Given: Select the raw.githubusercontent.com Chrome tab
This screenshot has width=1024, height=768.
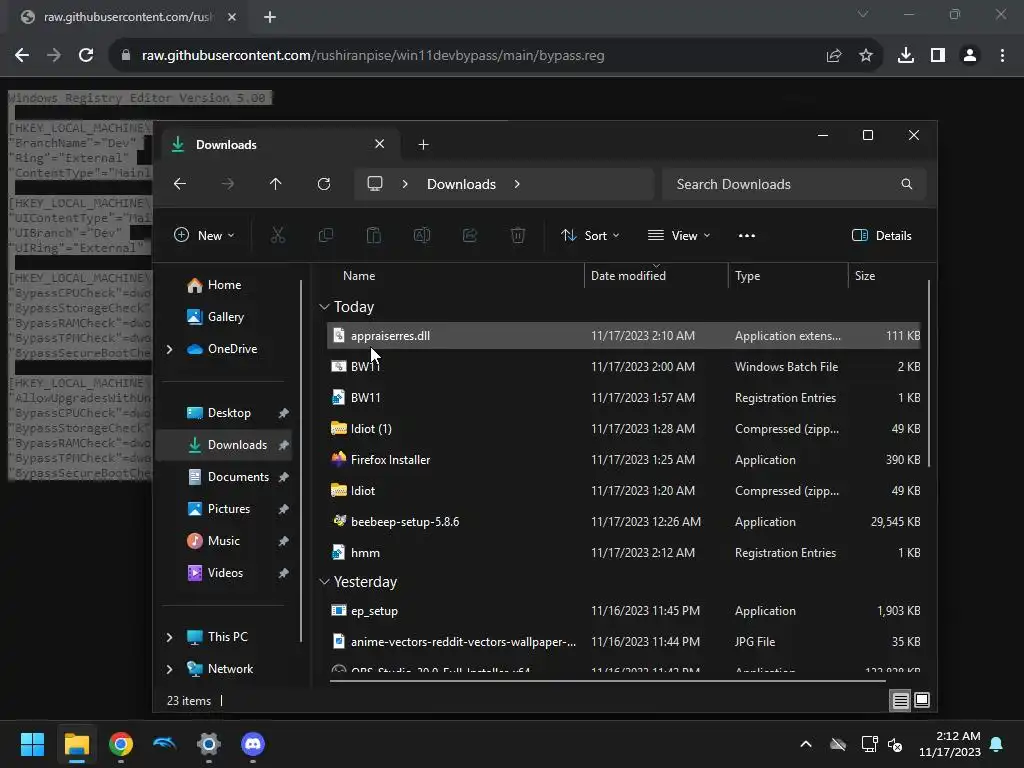Looking at the screenshot, I should pos(128,17).
